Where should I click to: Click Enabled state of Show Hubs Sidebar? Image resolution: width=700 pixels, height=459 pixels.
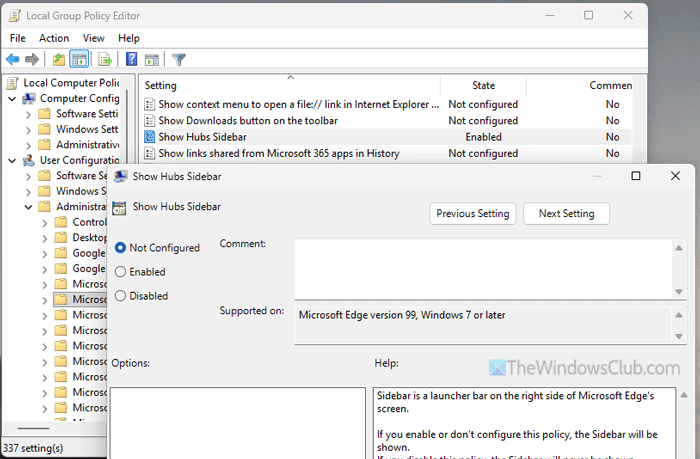pyautogui.click(x=483, y=137)
